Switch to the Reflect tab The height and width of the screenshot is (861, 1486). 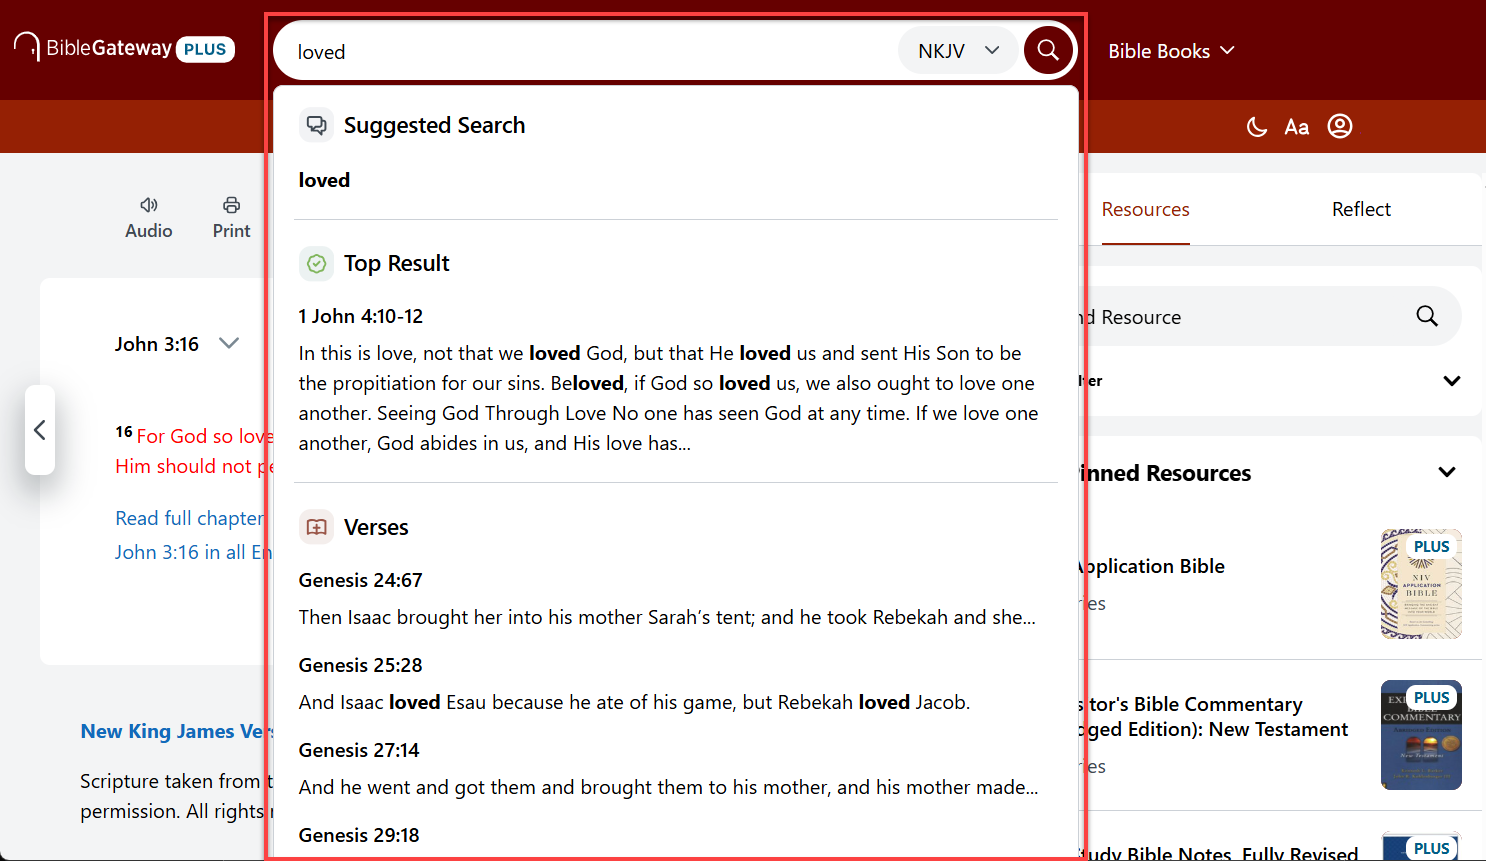coord(1361,209)
